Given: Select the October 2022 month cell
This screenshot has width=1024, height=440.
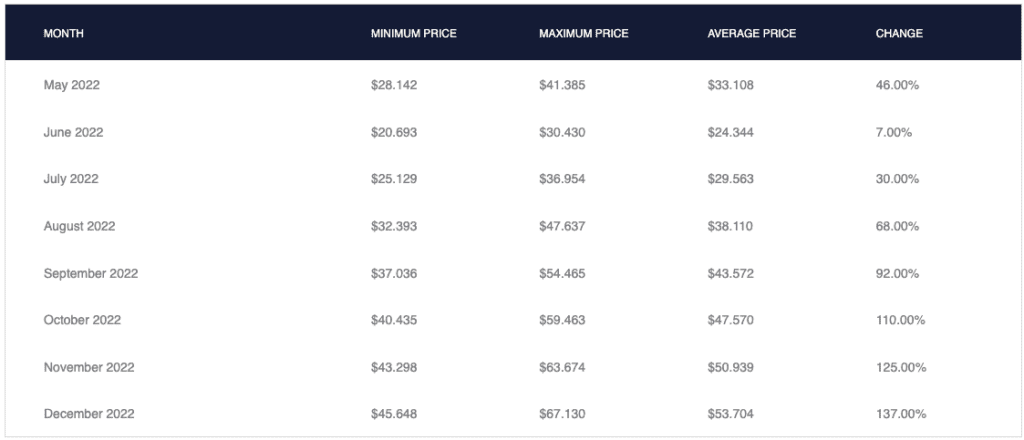Looking at the screenshot, I should (82, 320).
